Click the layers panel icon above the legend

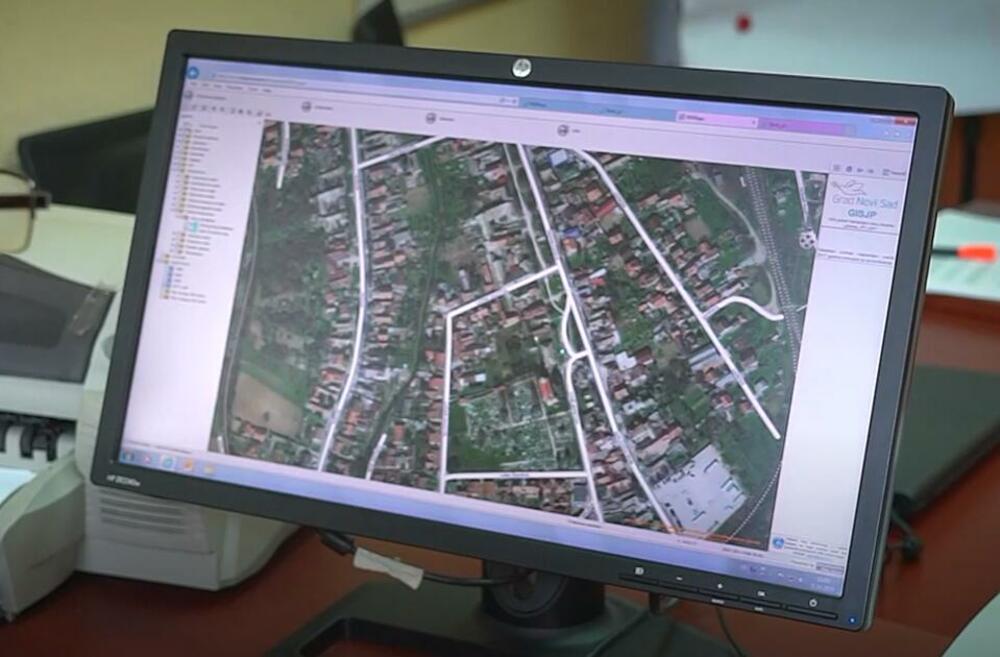tap(837, 167)
